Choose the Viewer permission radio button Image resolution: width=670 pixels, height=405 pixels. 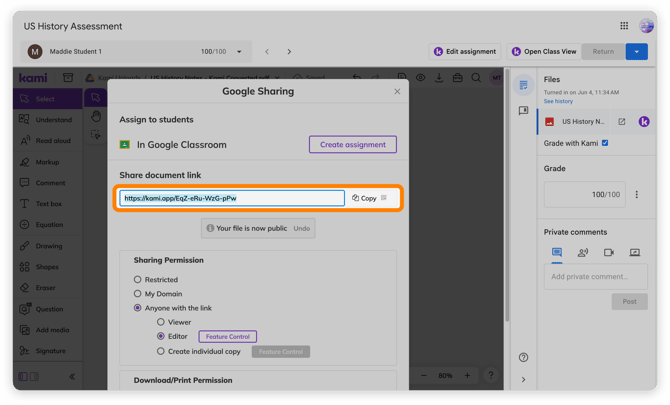[x=160, y=322]
